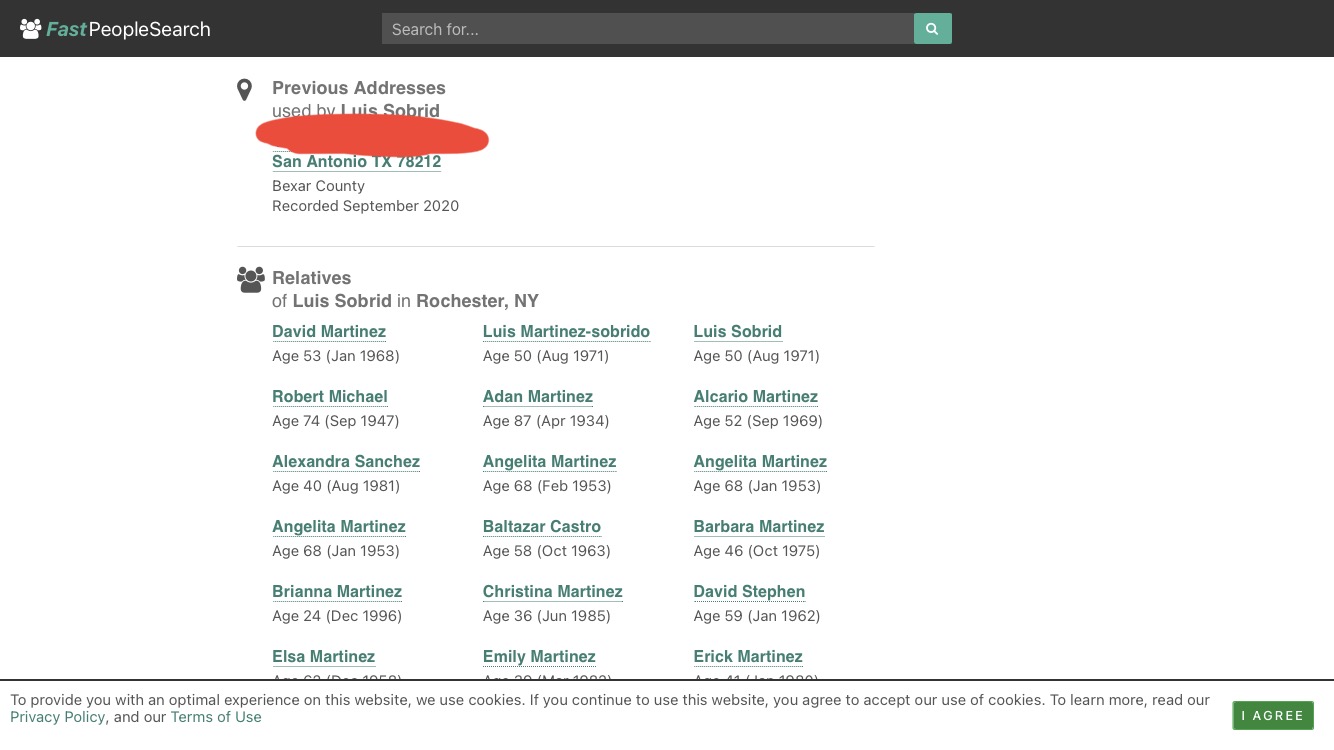The height and width of the screenshot is (750, 1334).
Task: Click Age 36 (Jun 1985) text
Action: pyautogui.click(x=547, y=616)
